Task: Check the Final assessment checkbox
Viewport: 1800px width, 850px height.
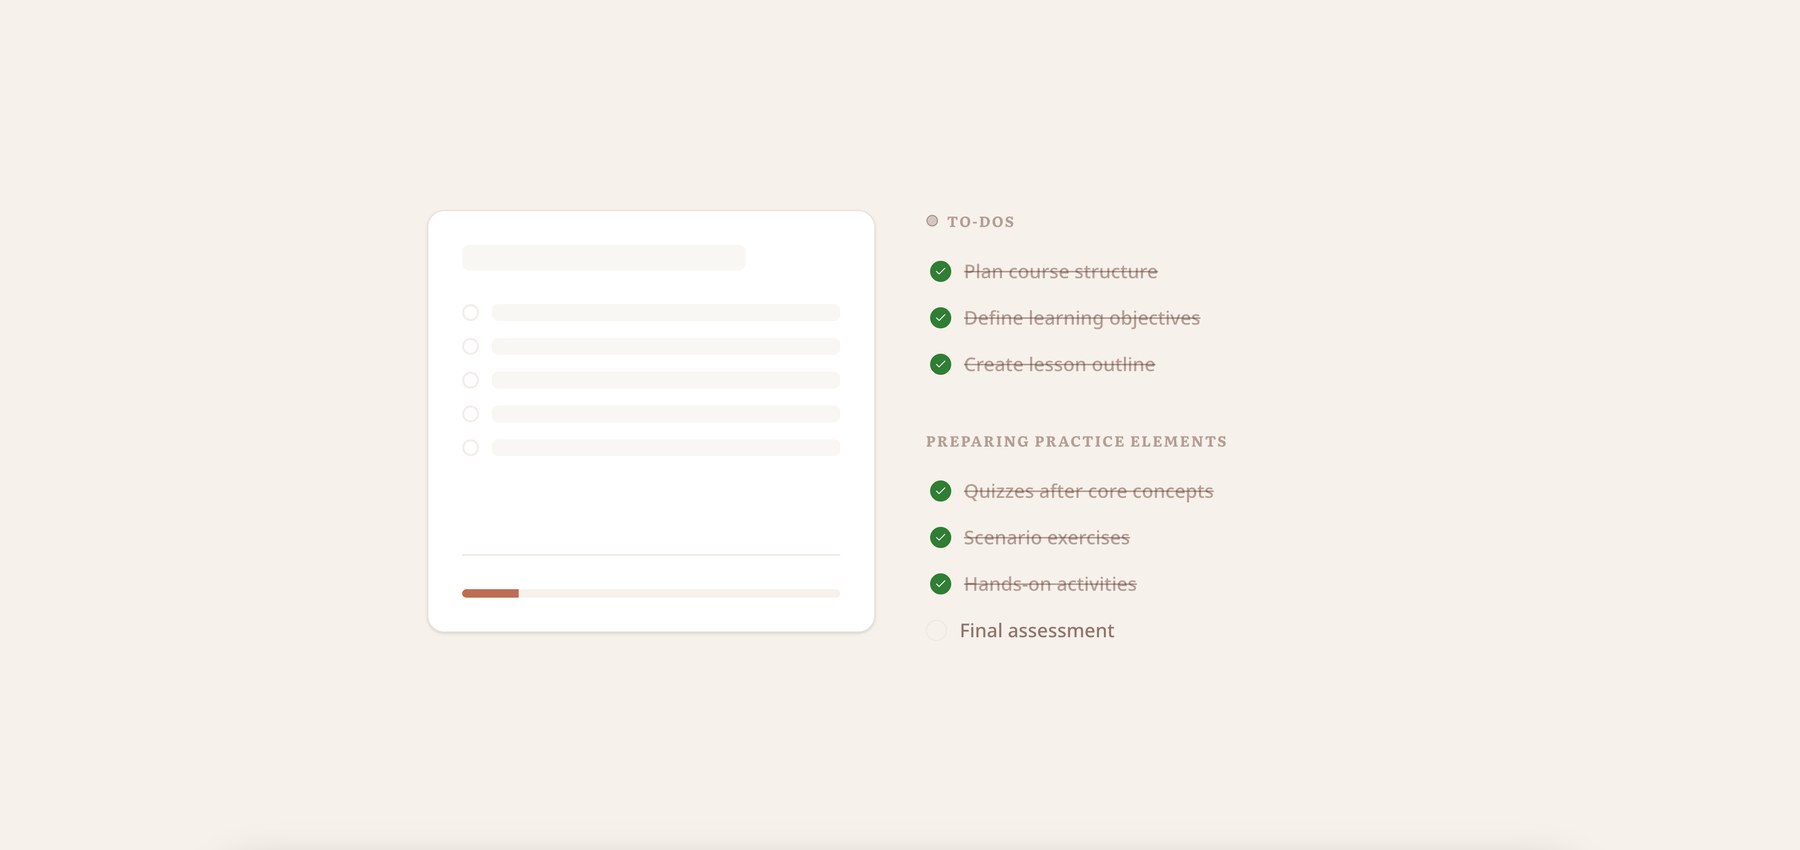Action: (x=936, y=630)
